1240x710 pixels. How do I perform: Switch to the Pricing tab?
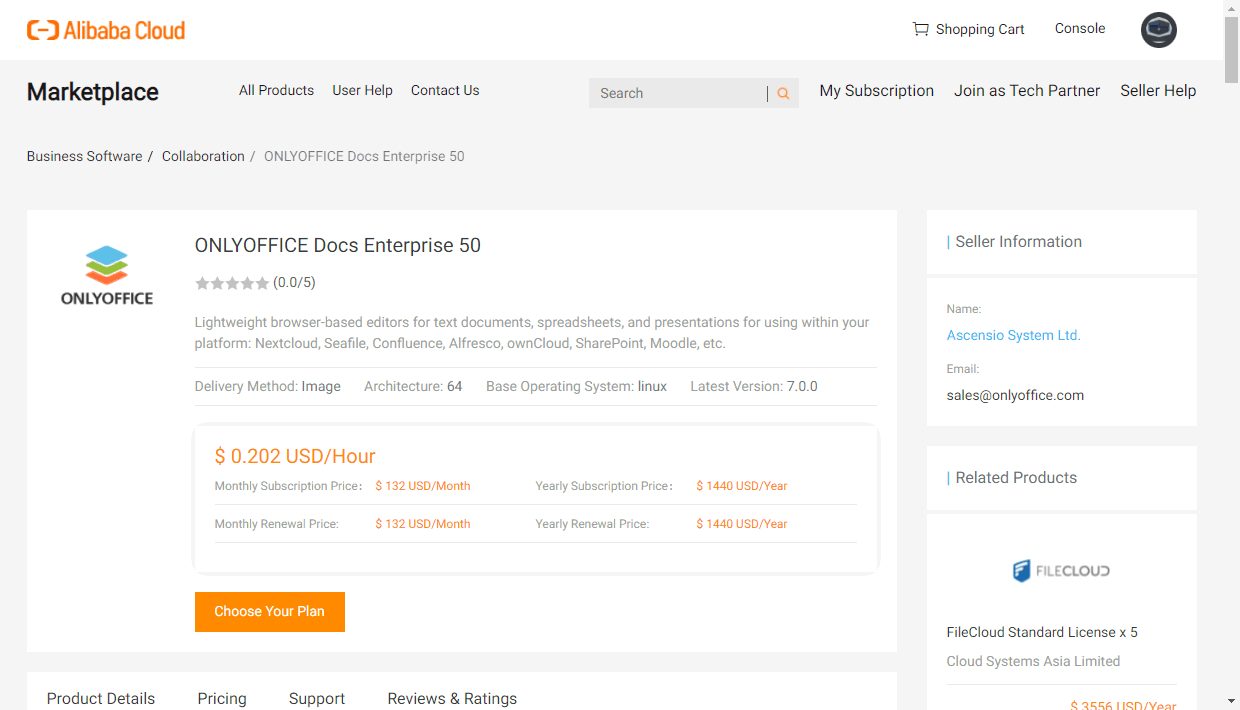click(222, 698)
